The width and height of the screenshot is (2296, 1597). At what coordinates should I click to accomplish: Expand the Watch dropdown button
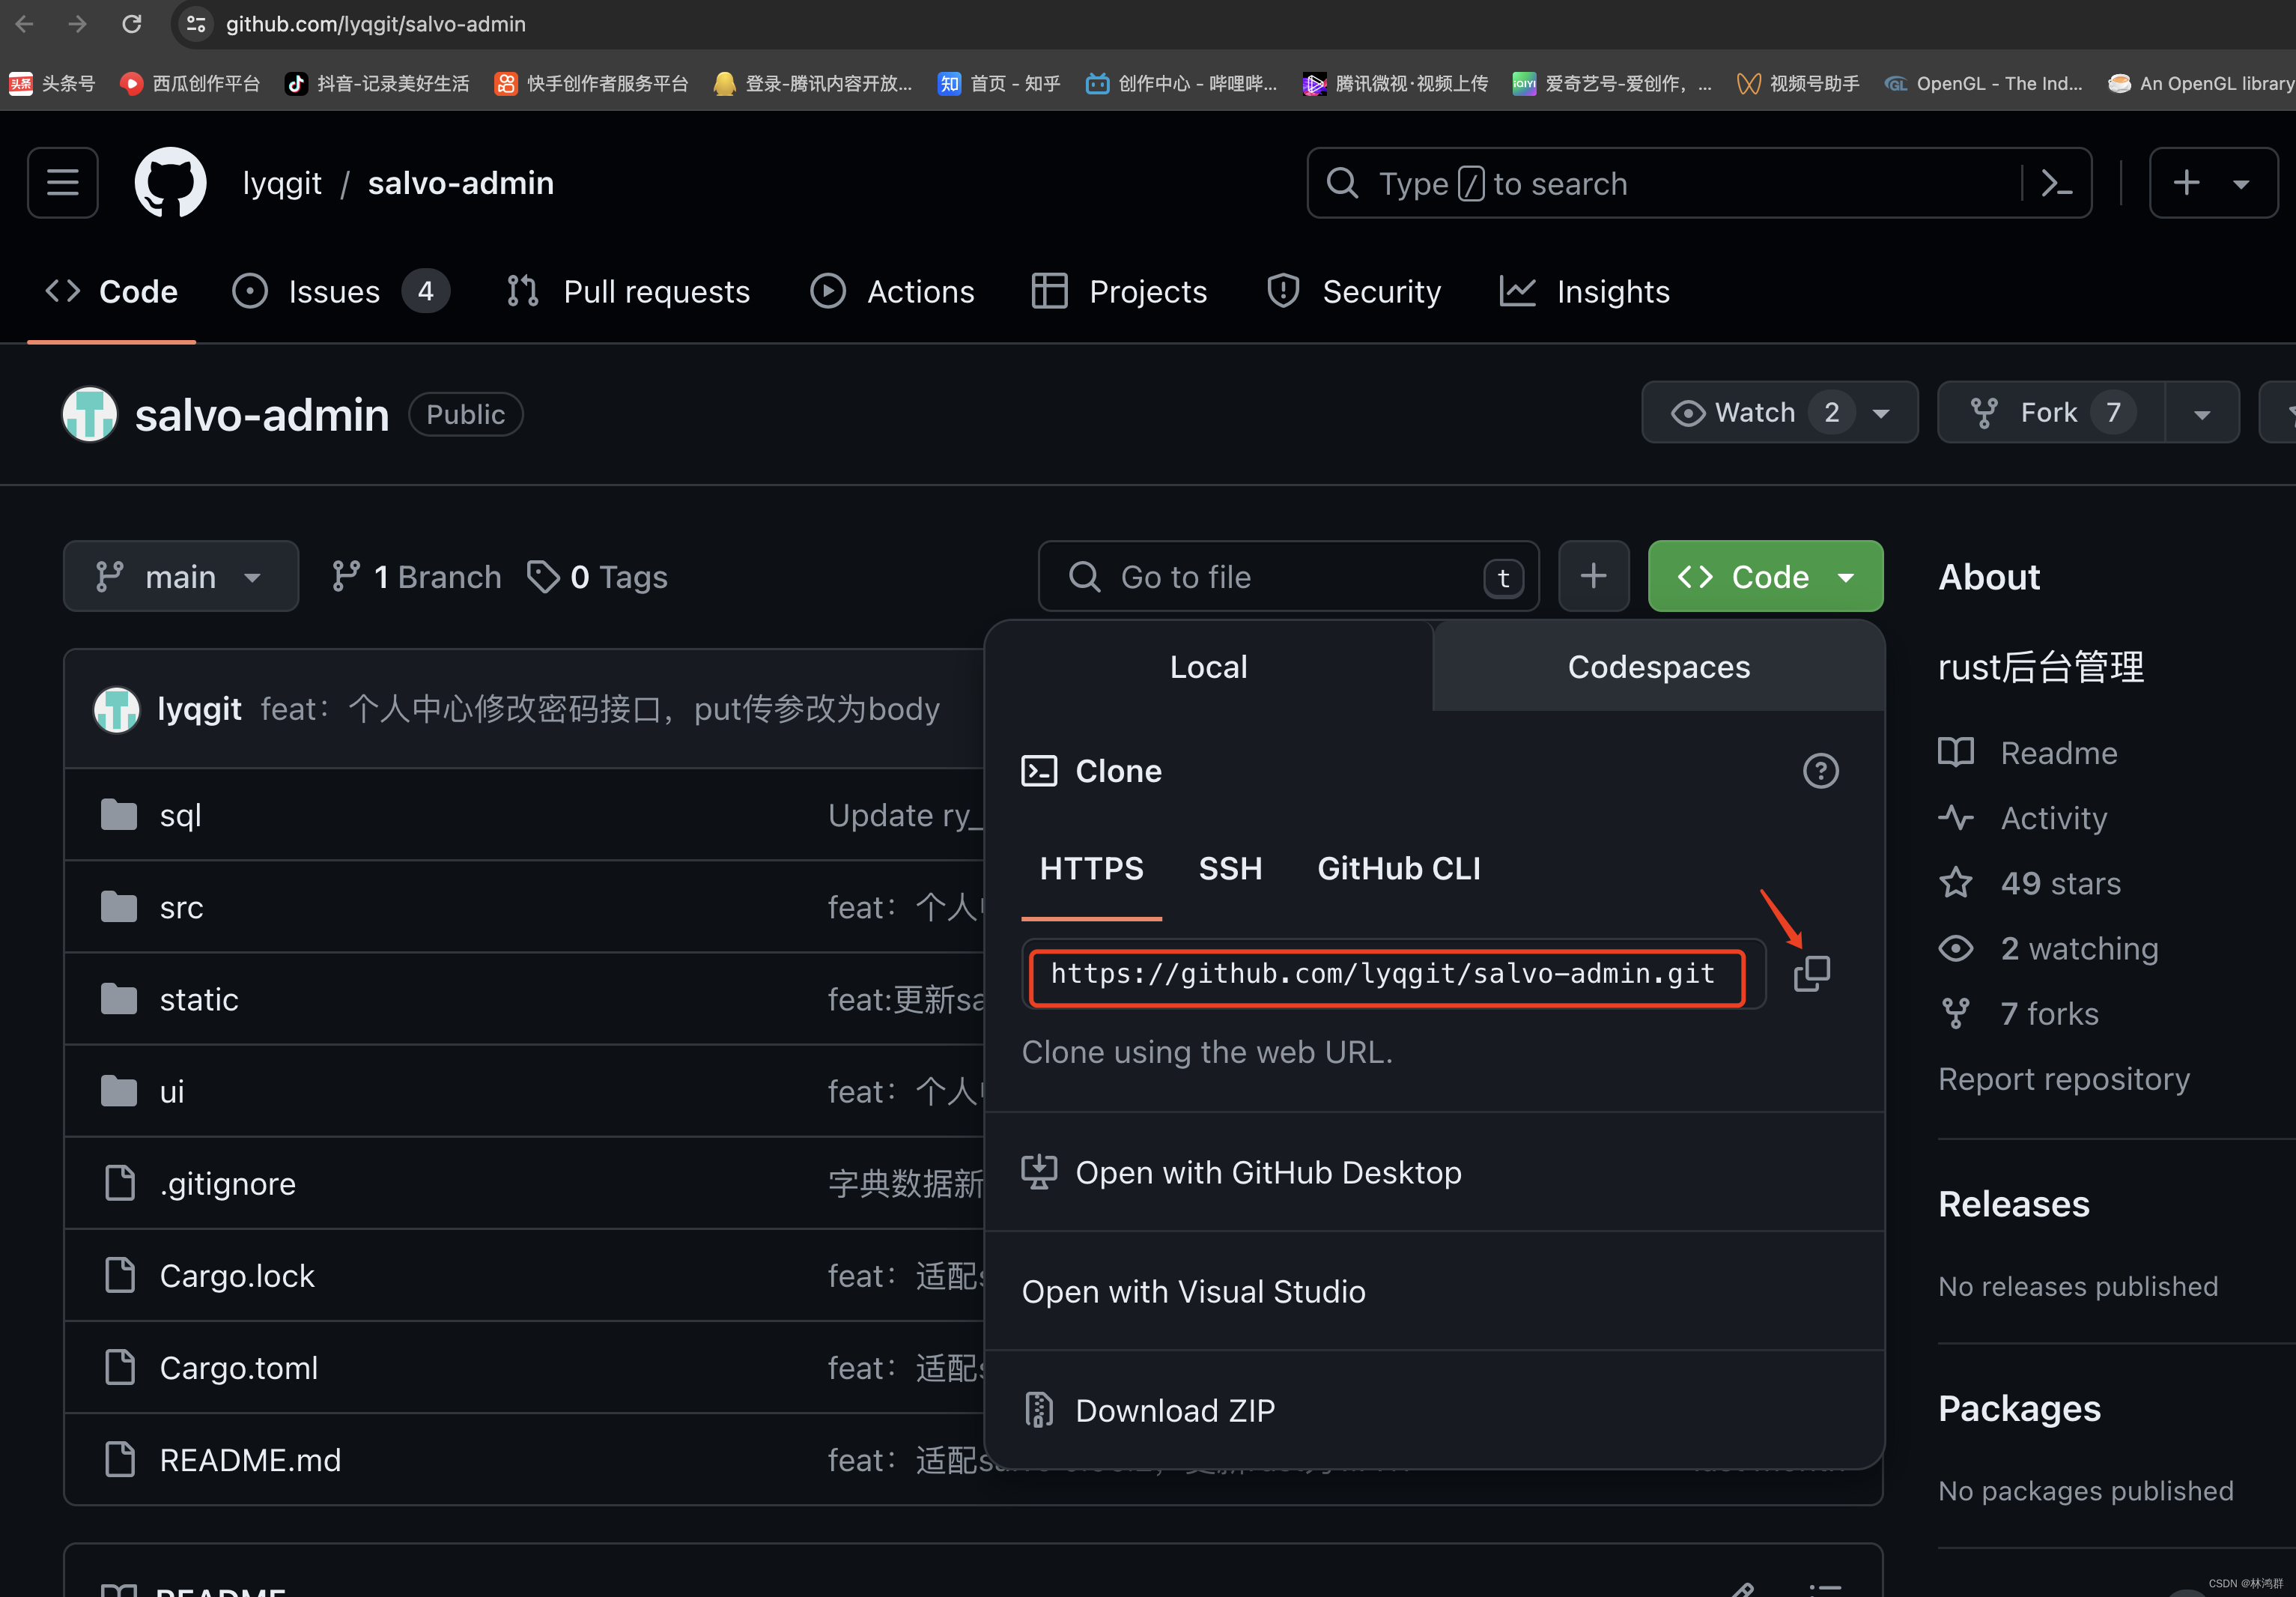point(1881,412)
